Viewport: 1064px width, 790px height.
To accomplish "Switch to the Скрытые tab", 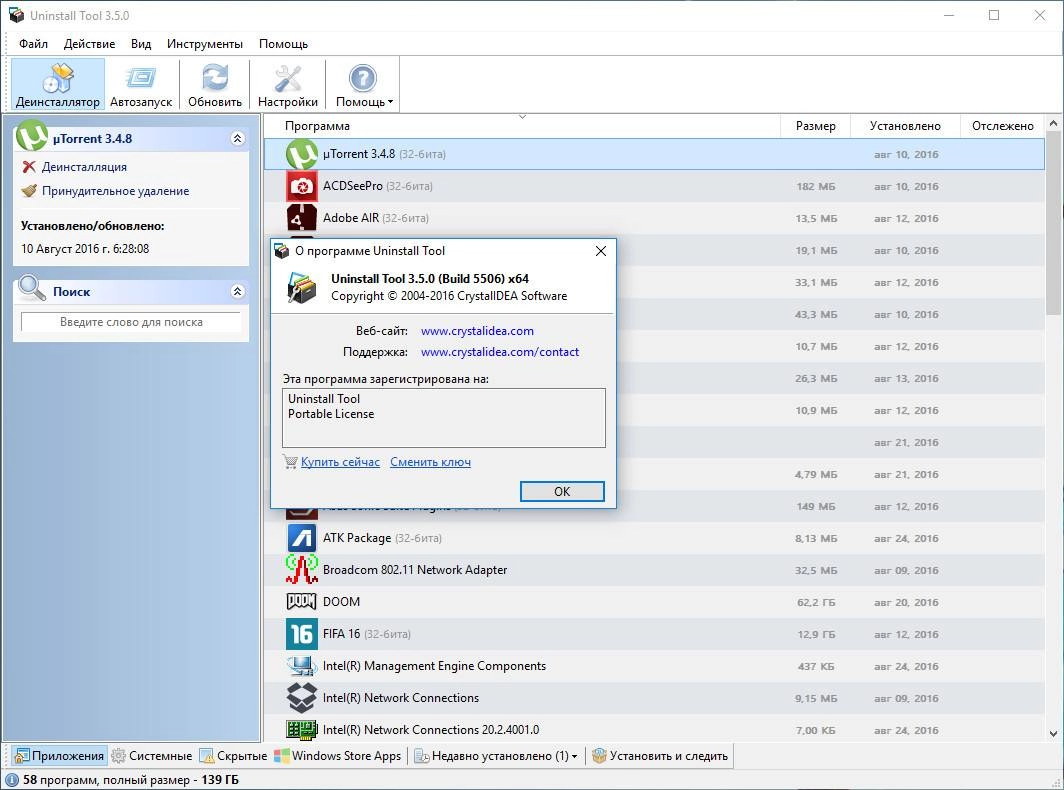I will pos(233,755).
